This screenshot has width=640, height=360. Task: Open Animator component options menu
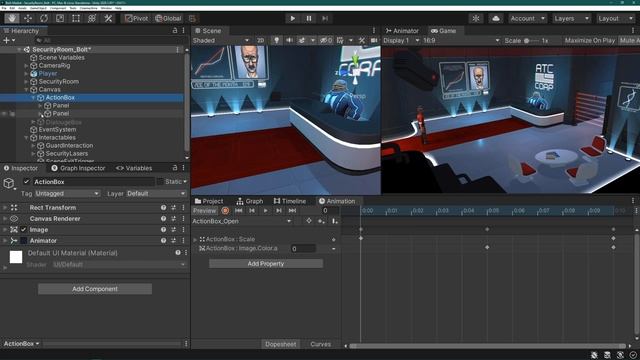[x=183, y=241]
